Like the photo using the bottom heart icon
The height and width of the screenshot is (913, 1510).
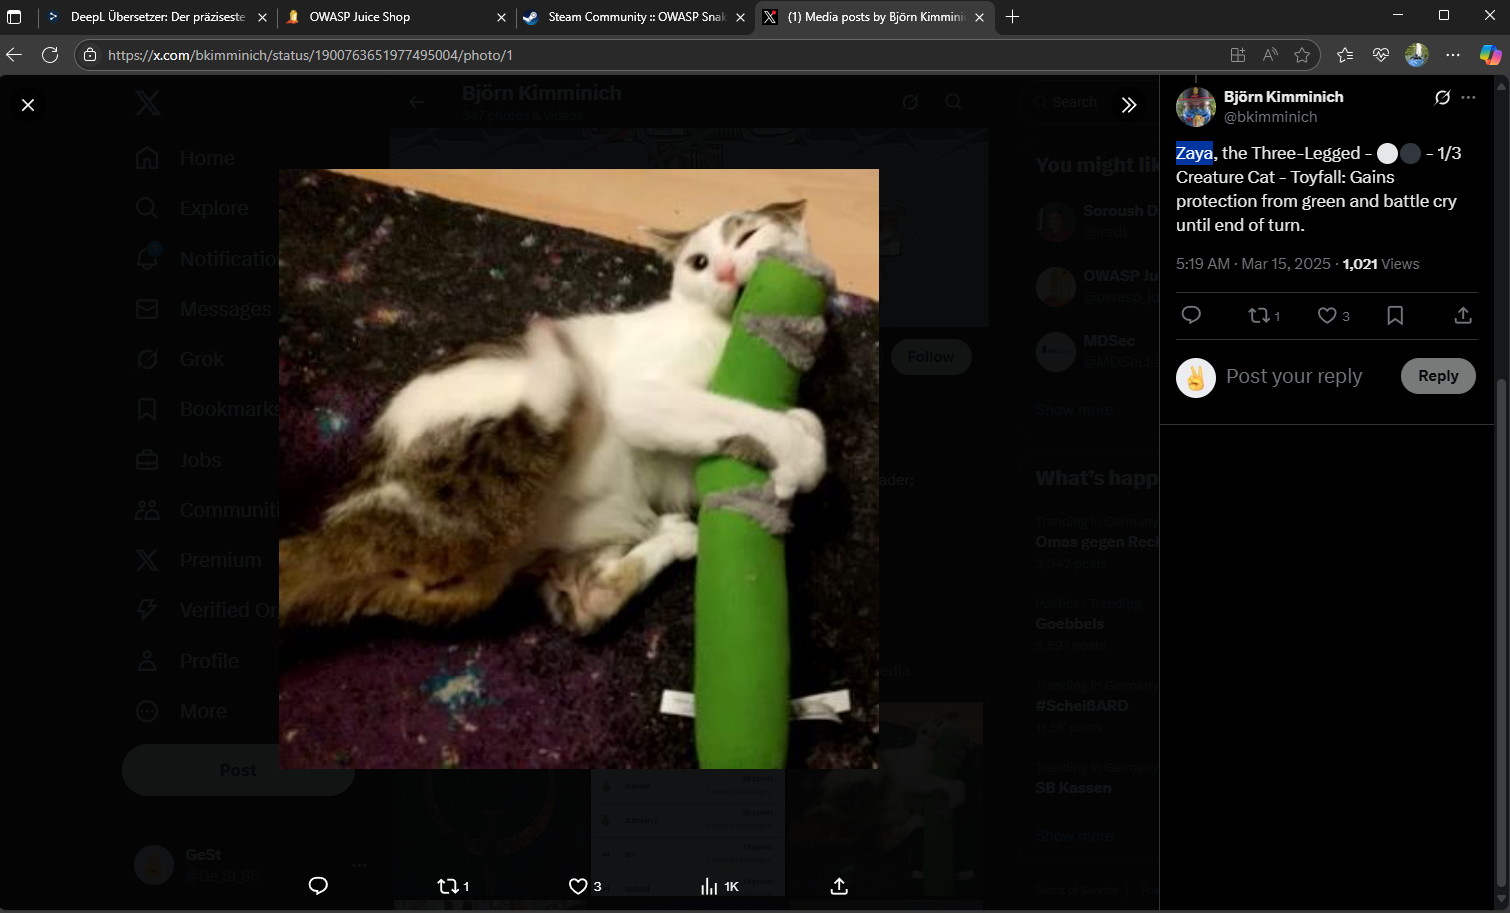[x=578, y=886]
